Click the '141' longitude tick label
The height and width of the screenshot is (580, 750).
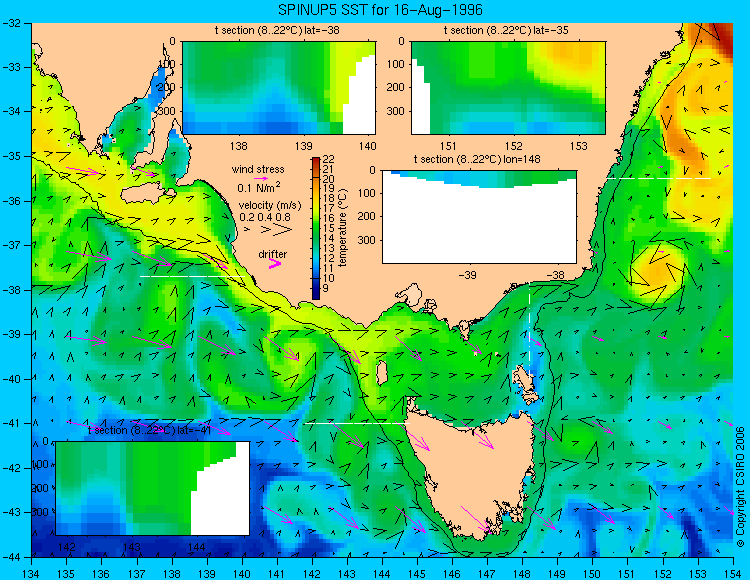pyautogui.click(x=277, y=574)
